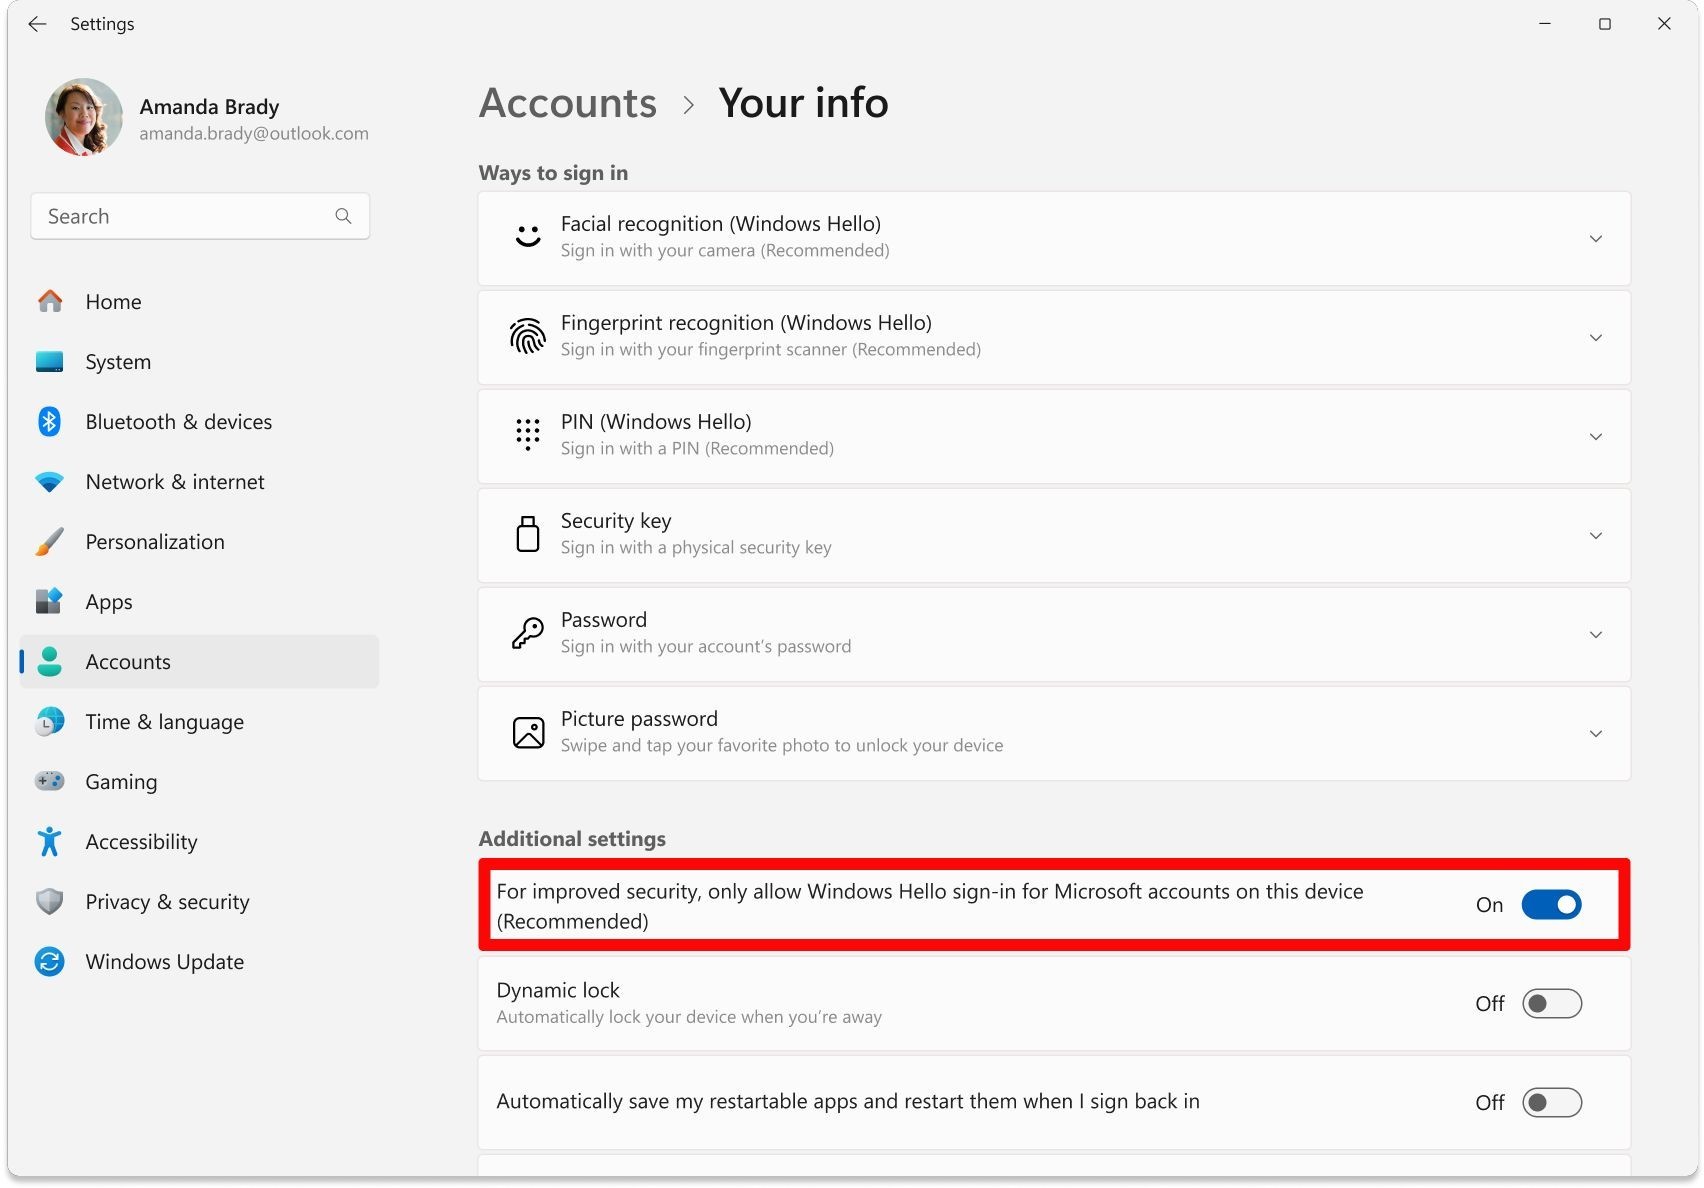The height and width of the screenshot is (1188, 1704).
Task: Click the back arrow in Settings
Action: pyautogui.click(x=37, y=24)
